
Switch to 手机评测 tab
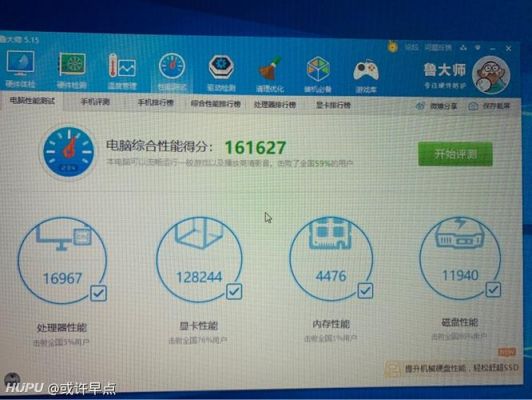[x=95, y=102]
